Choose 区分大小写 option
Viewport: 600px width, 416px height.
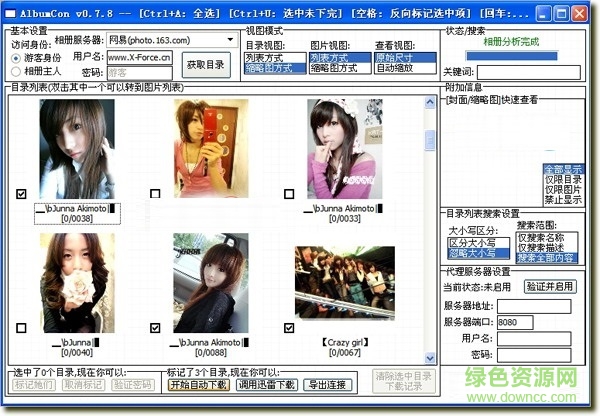click(x=479, y=243)
